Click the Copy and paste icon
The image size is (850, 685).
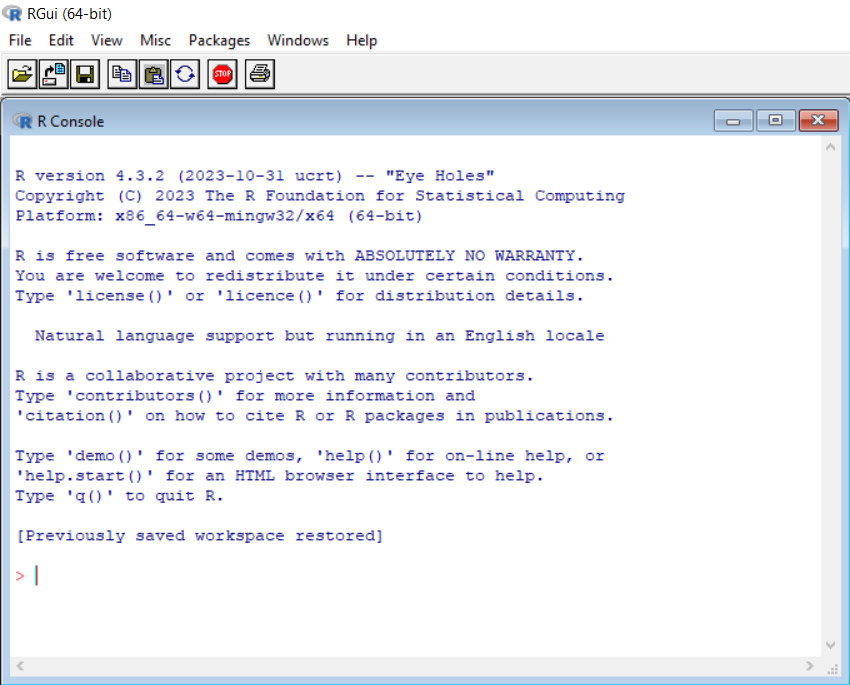(185, 74)
